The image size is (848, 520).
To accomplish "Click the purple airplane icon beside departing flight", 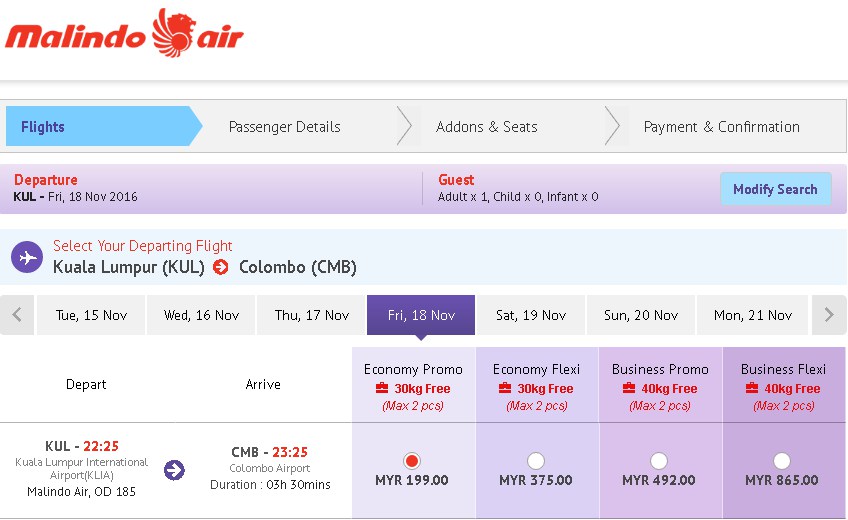I will click(x=27, y=257).
